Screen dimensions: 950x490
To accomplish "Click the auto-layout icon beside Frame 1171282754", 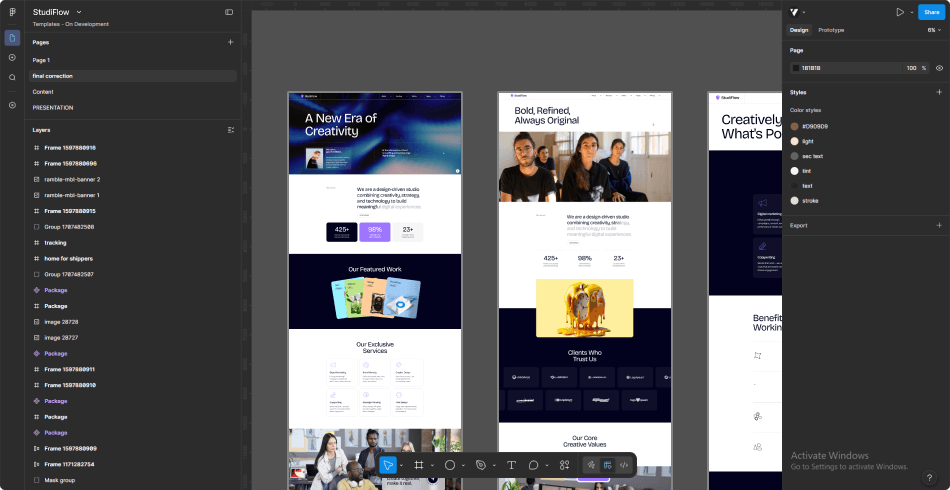I will coord(36,465).
